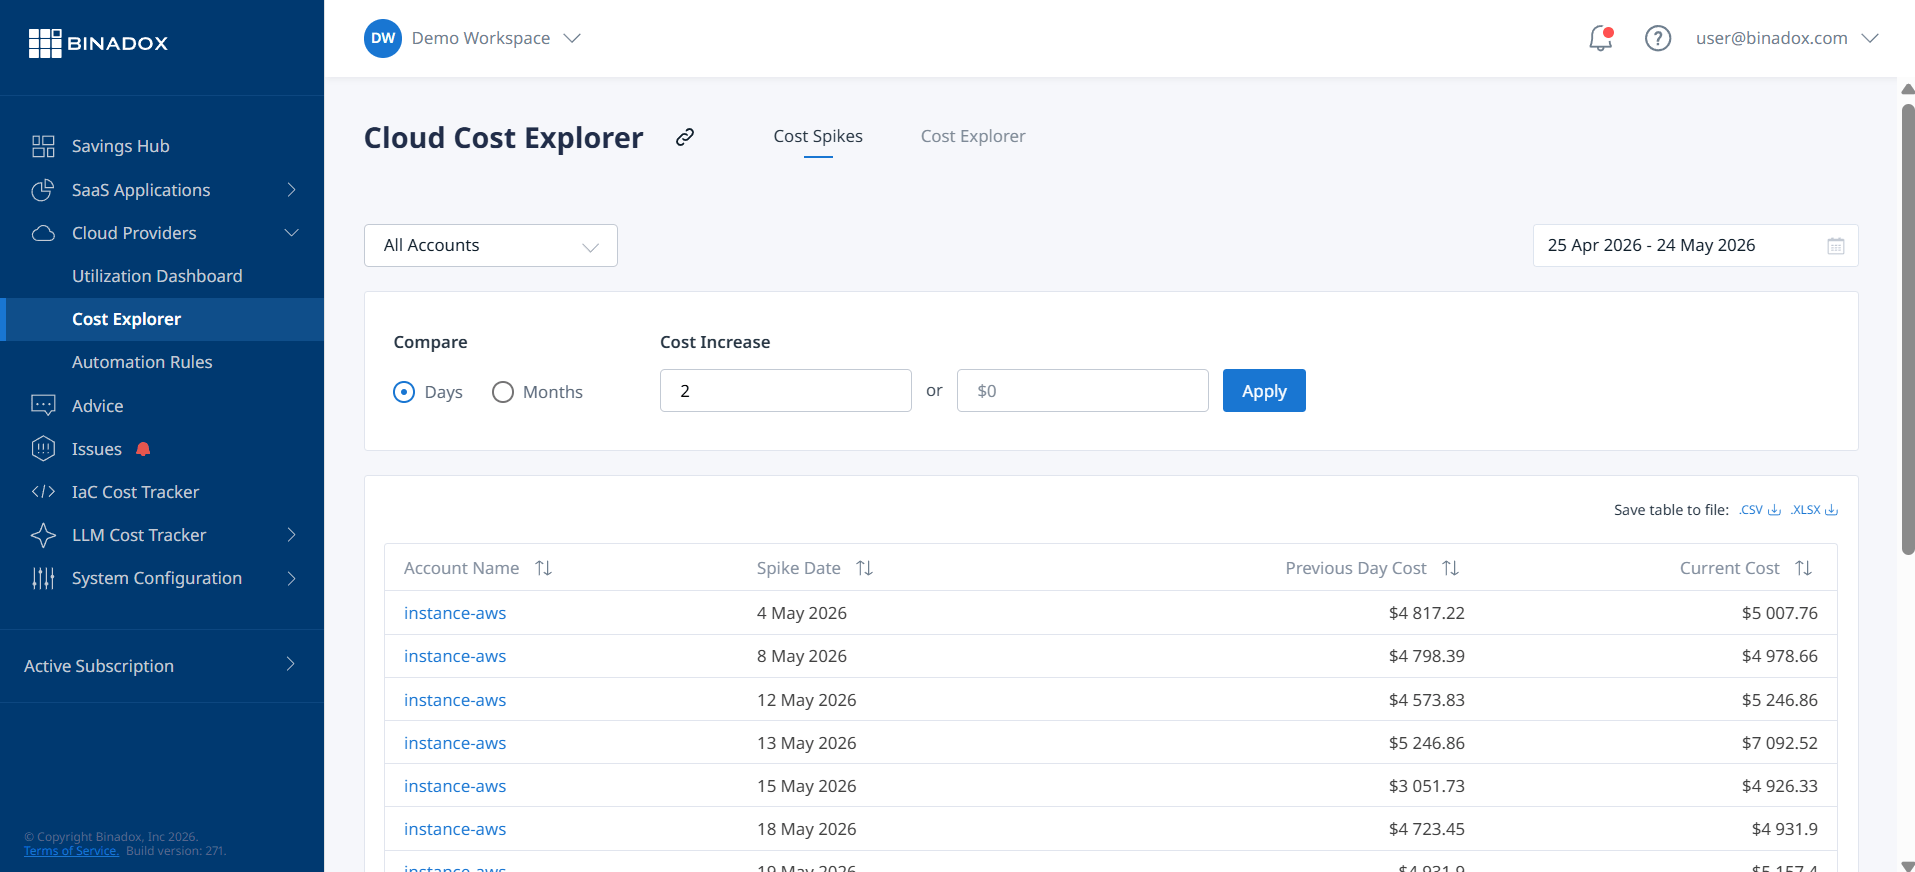Expand LLM Cost Tracker chevron
The image size is (1915, 872).
coord(291,535)
